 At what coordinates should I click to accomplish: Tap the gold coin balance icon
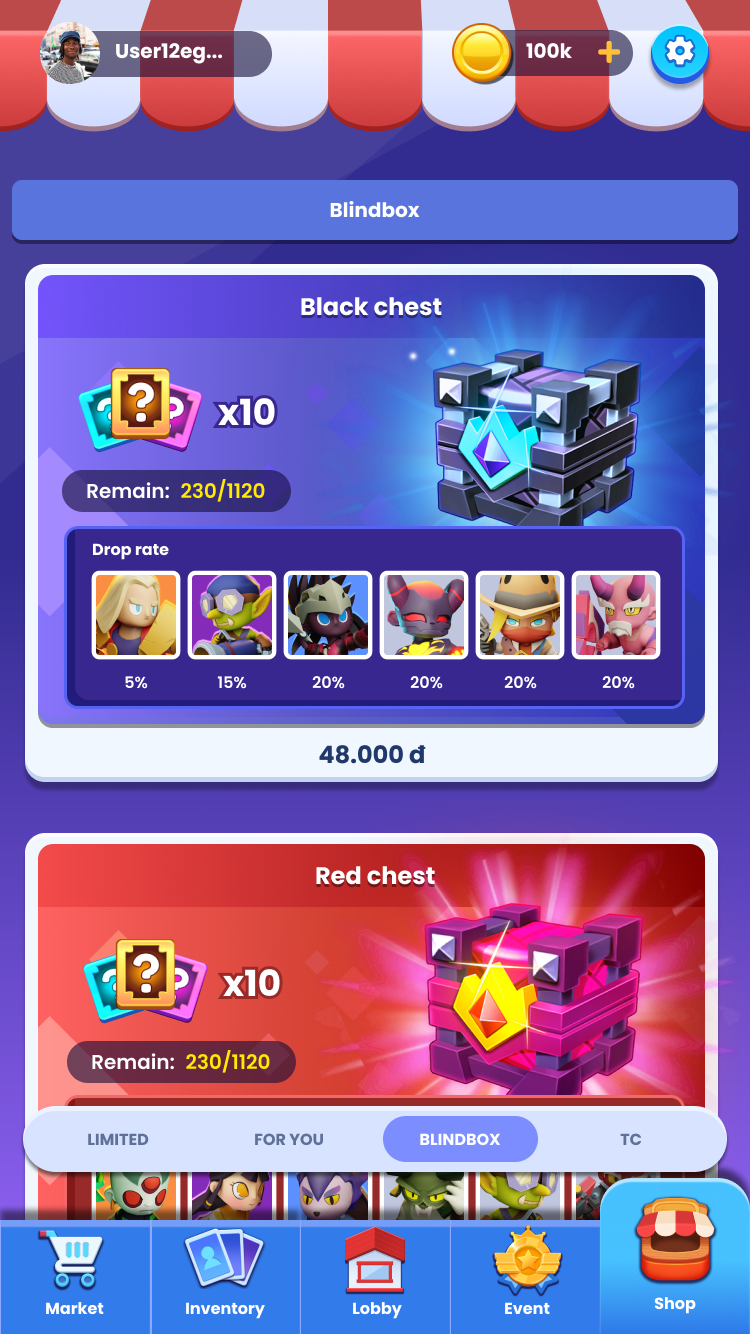(482, 53)
